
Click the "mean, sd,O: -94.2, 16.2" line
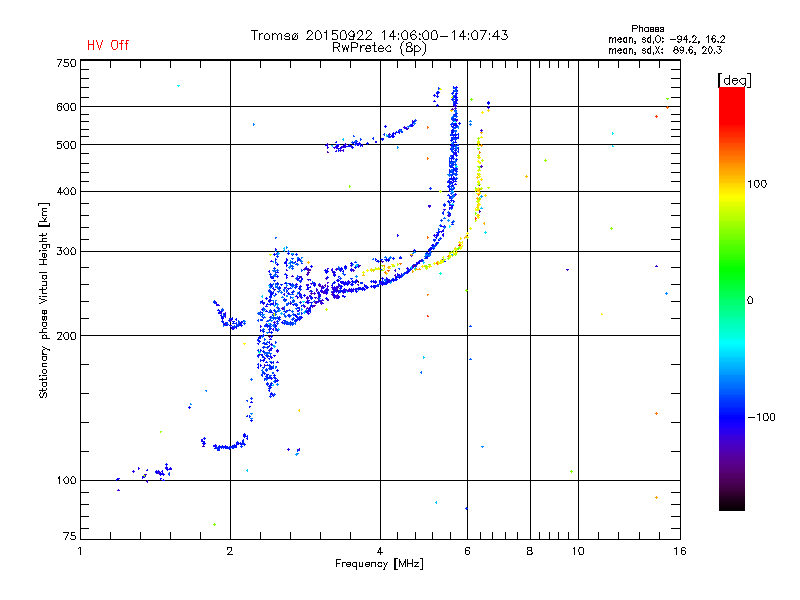tap(666, 39)
